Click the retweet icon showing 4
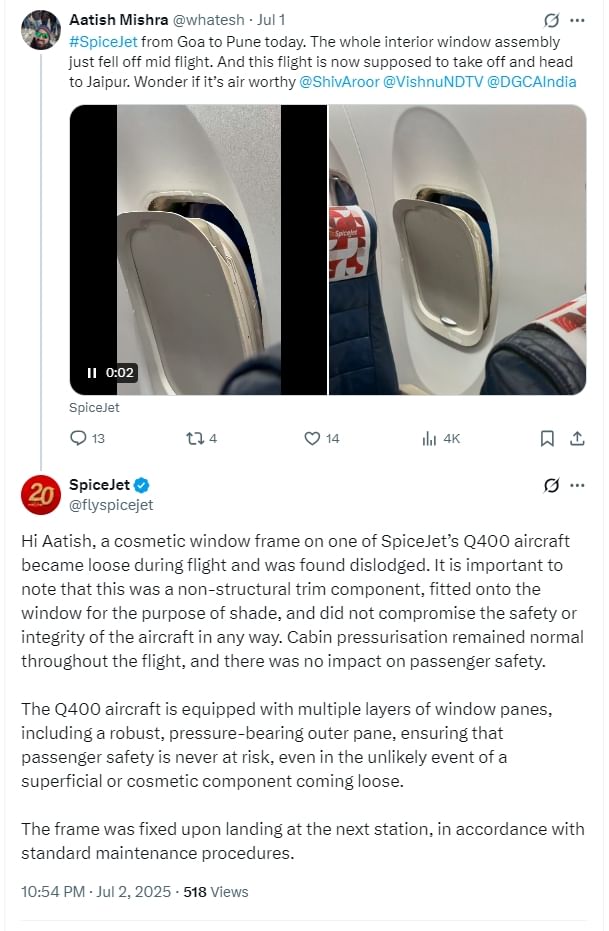Image resolution: width=609 pixels, height=931 pixels. pyautogui.click(x=195, y=438)
